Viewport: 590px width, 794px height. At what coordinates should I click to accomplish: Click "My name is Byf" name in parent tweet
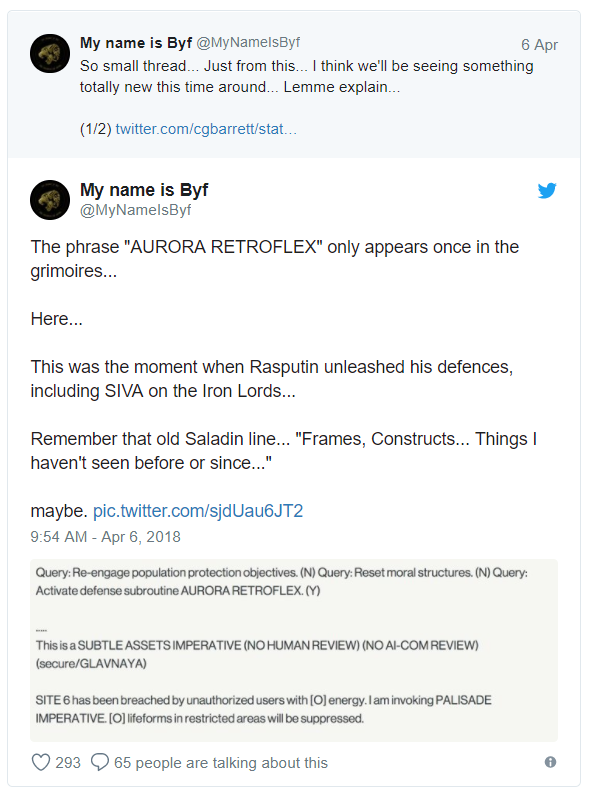point(136,43)
